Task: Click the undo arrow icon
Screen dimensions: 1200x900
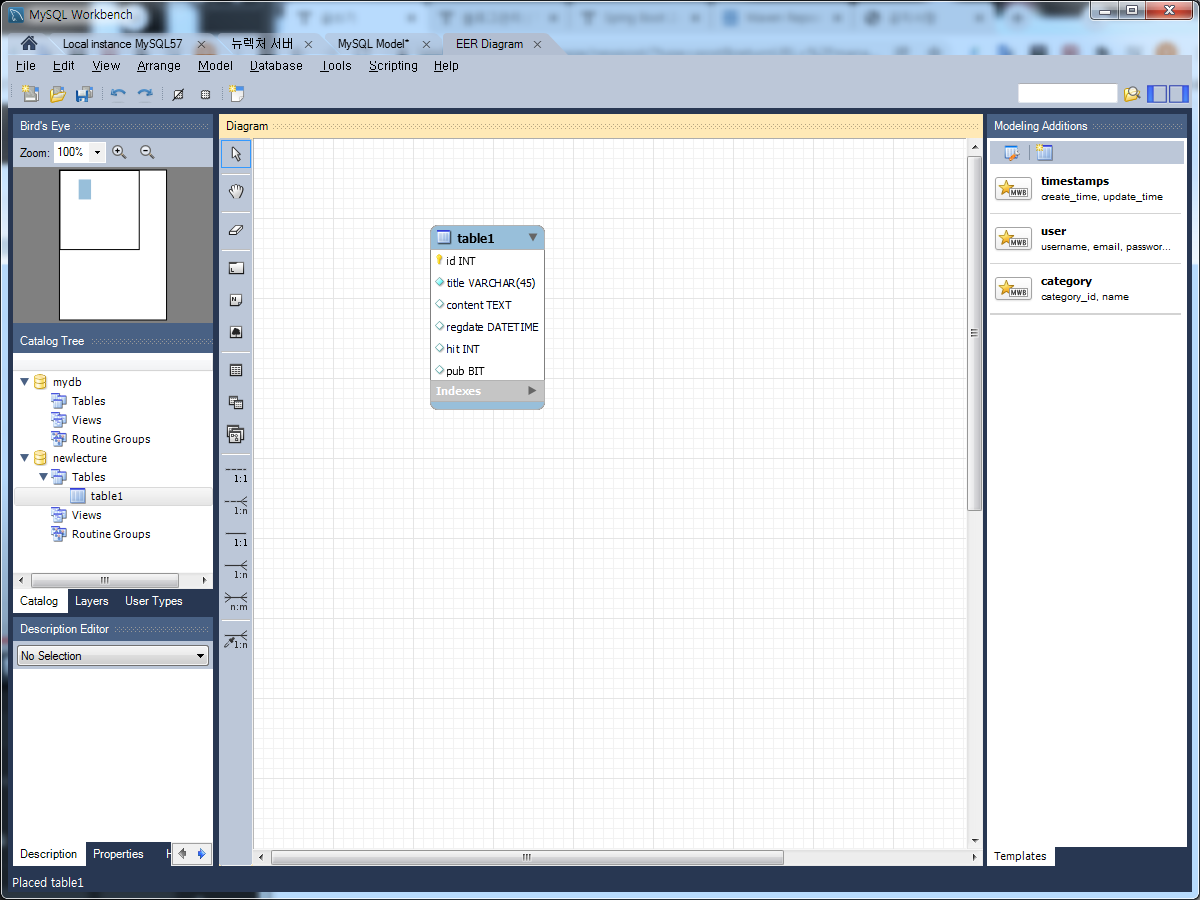Action: [x=118, y=94]
